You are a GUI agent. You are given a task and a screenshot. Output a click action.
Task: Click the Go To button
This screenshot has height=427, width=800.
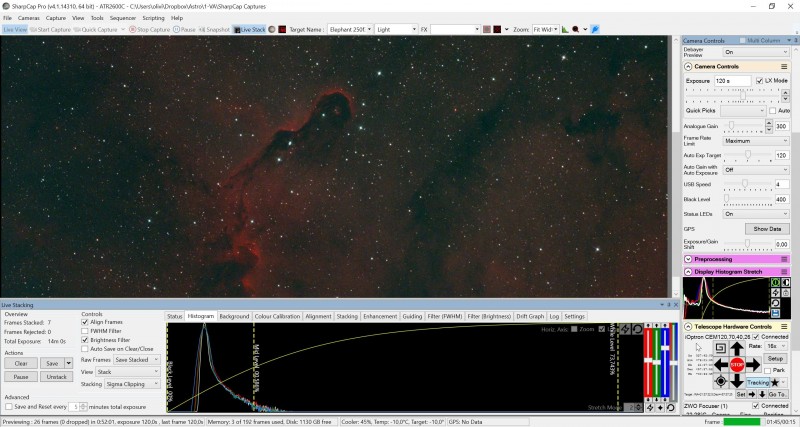[x=777, y=394]
